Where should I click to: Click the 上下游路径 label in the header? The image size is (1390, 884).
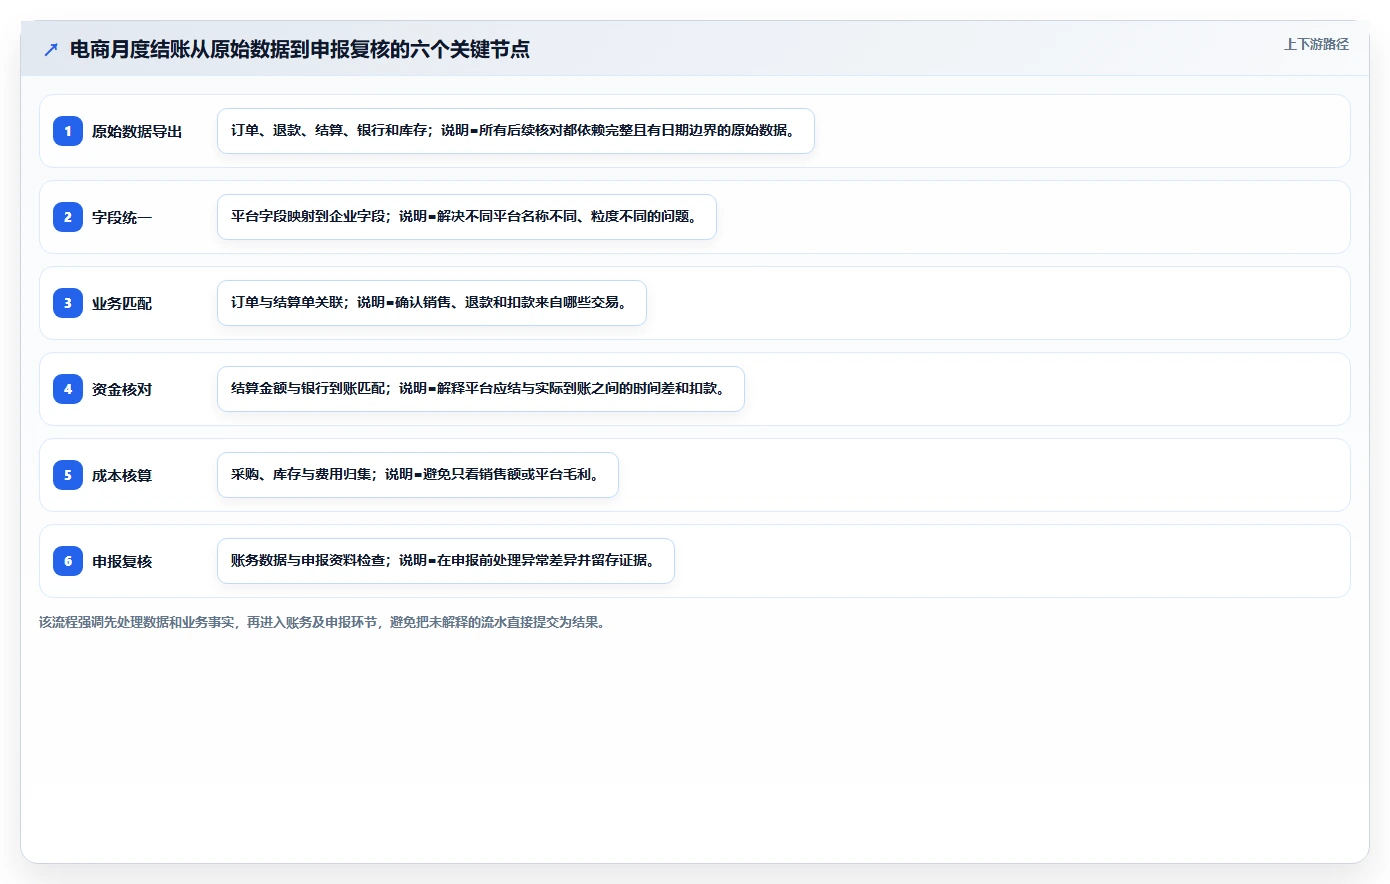pos(1316,44)
